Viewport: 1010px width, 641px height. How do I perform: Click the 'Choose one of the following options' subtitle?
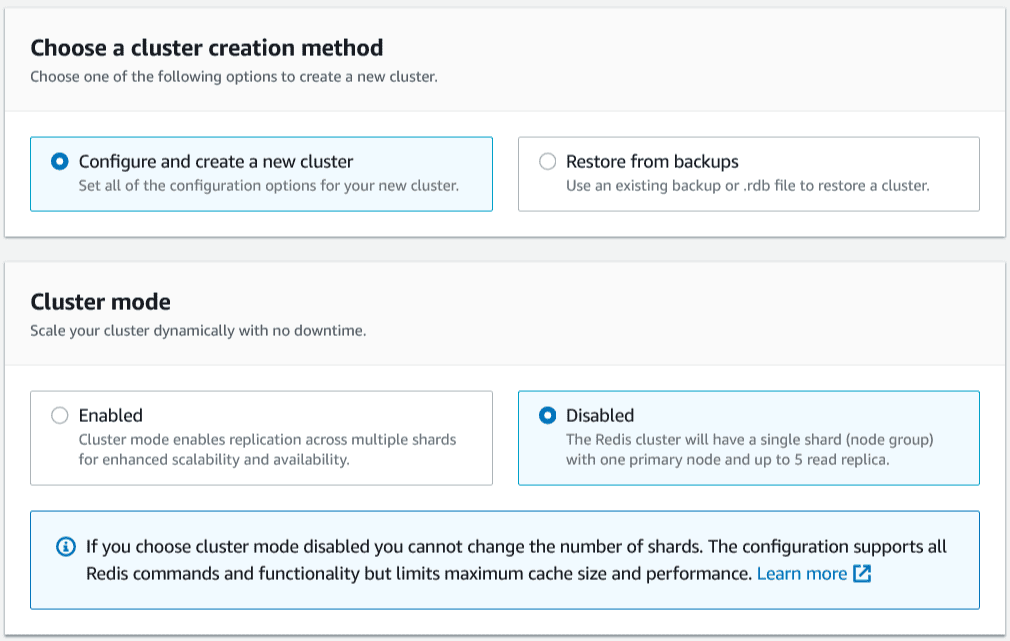click(x=233, y=76)
